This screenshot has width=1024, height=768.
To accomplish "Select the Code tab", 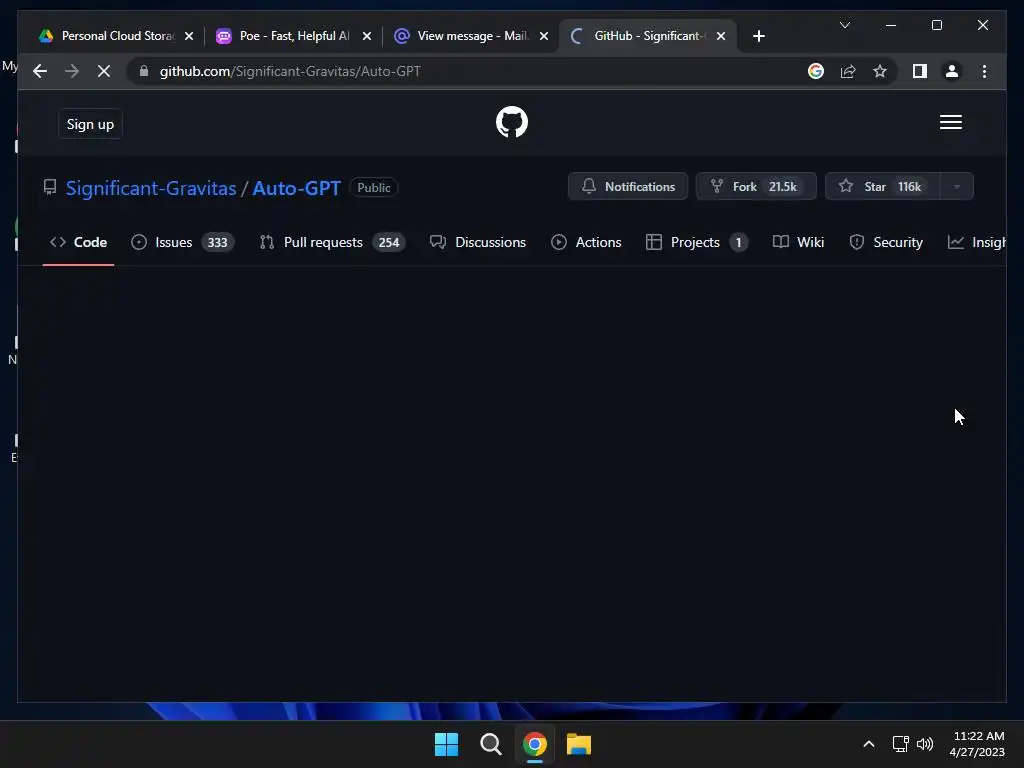I will tap(78, 242).
